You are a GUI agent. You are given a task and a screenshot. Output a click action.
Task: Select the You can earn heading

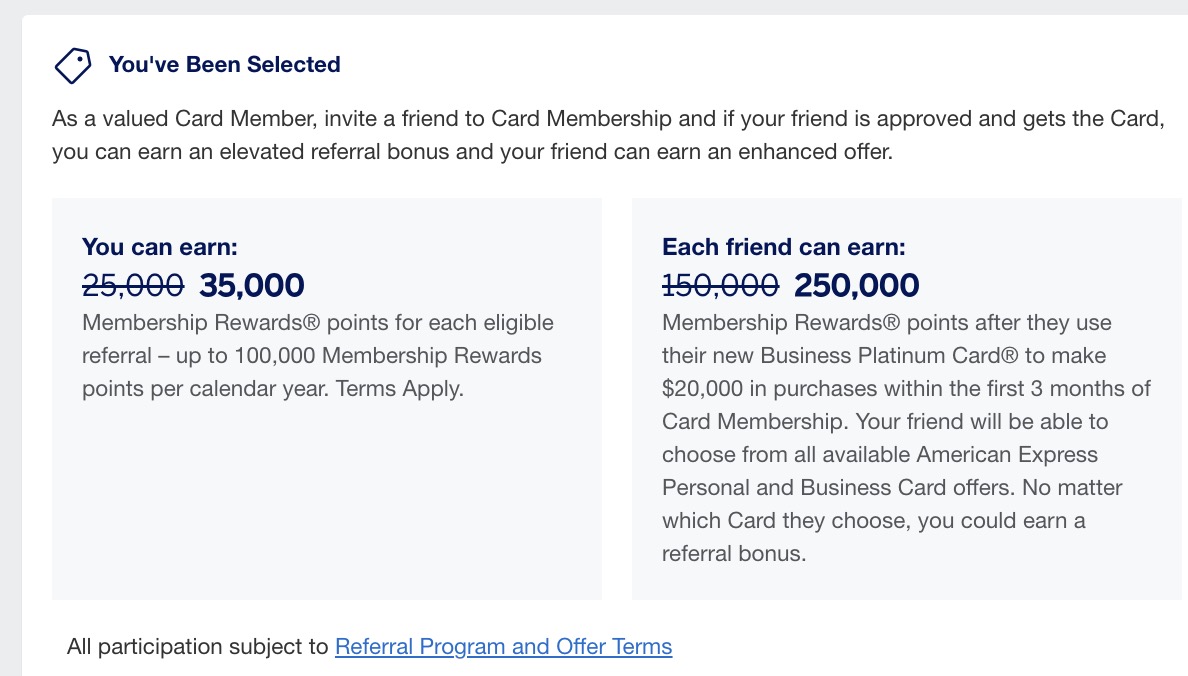tap(159, 247)
